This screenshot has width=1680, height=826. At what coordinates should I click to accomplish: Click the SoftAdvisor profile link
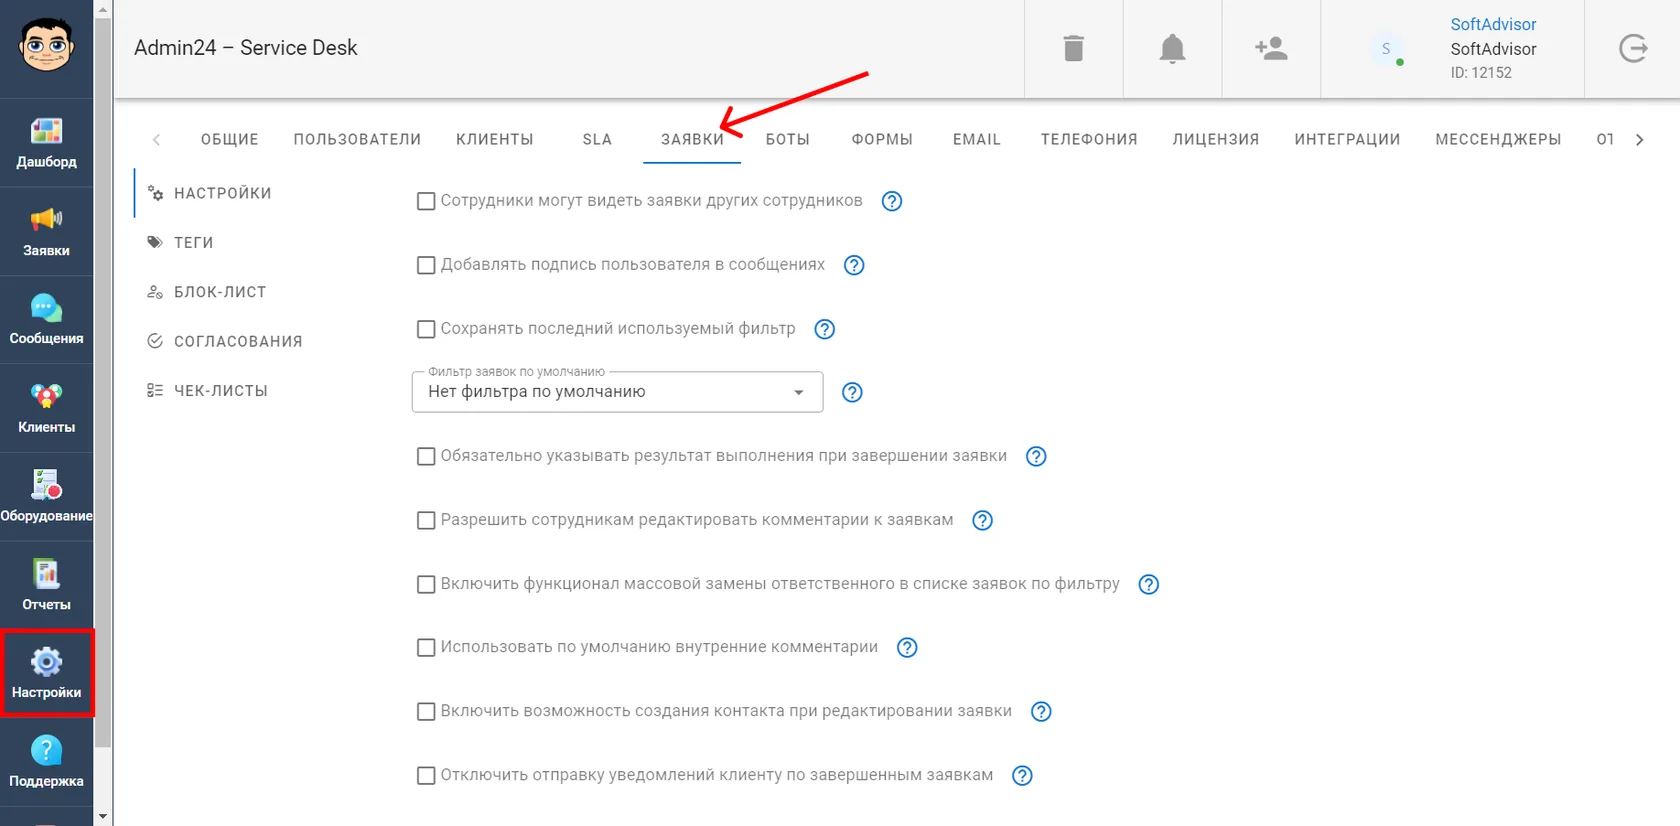tap(1493, 24)
